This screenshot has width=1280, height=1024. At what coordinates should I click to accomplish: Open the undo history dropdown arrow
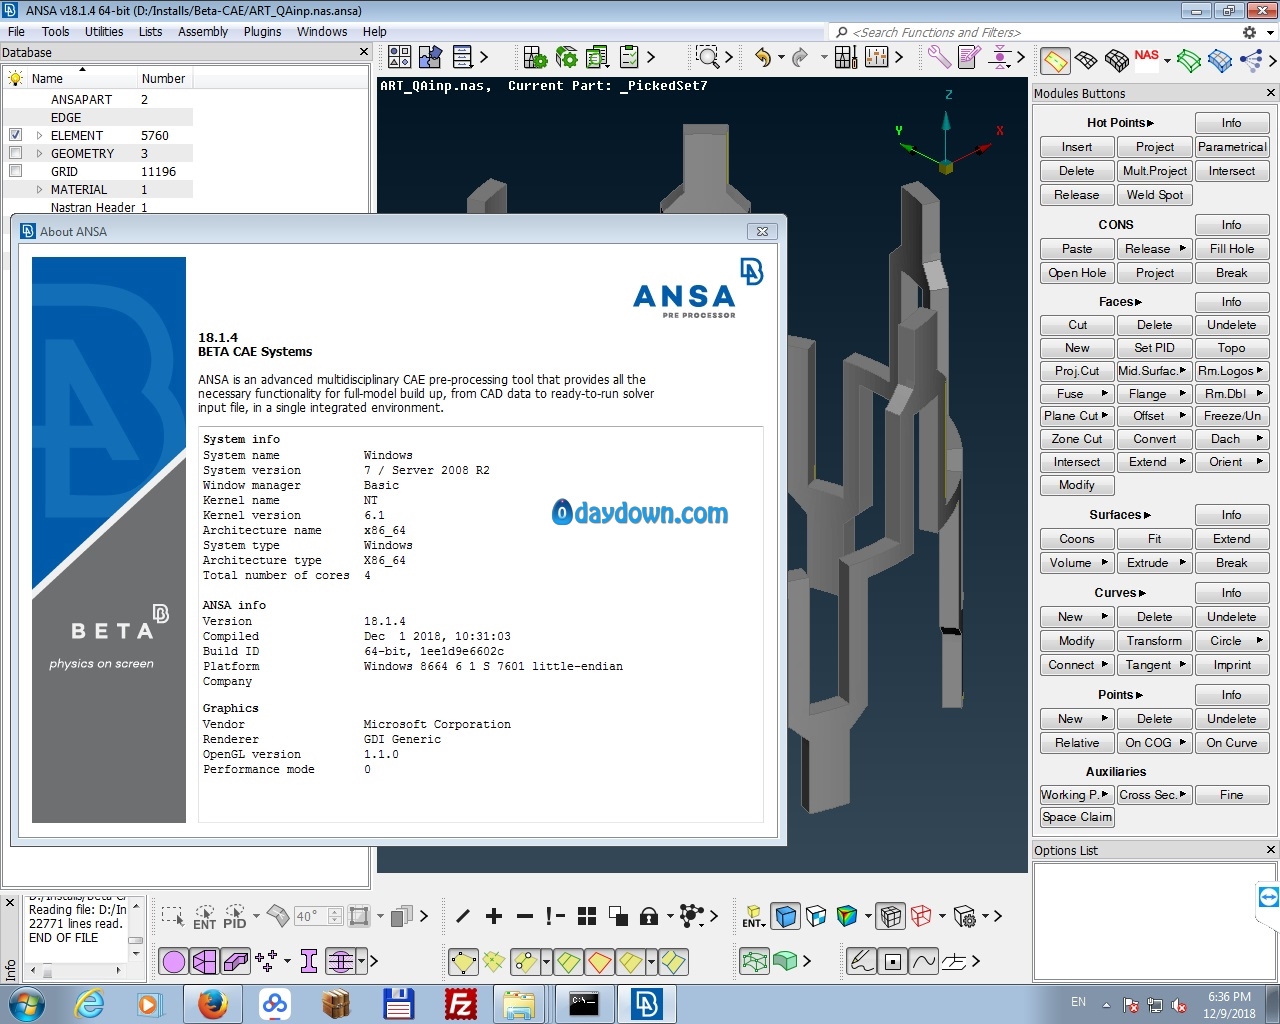click(781, 58)
